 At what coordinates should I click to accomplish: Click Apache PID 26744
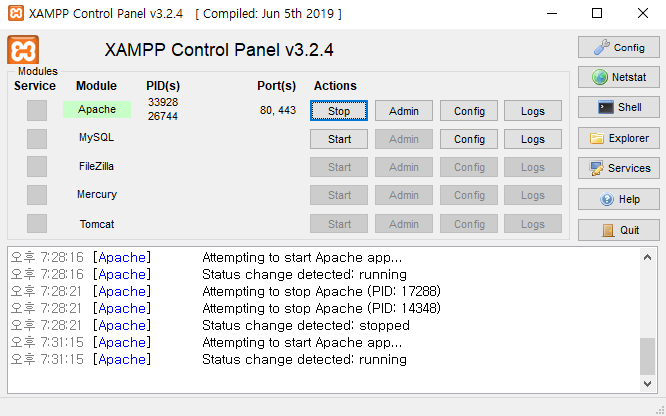(x=163, y=116)
